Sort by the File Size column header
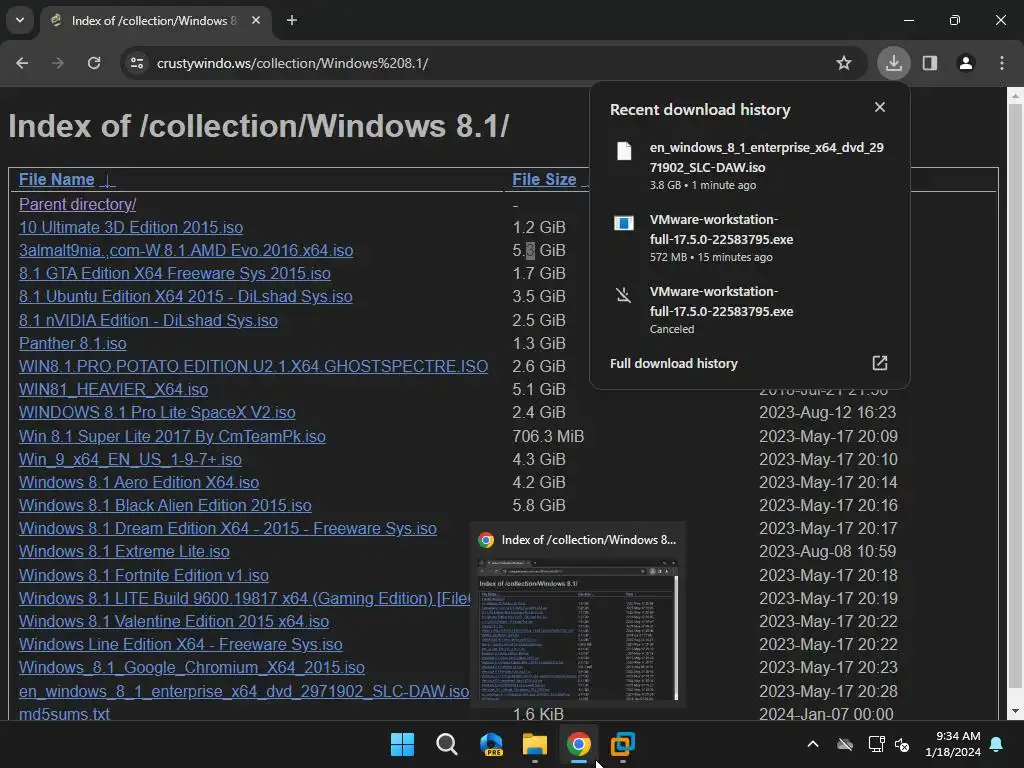This screenshot has height=768, width=1024. [544, 180]
